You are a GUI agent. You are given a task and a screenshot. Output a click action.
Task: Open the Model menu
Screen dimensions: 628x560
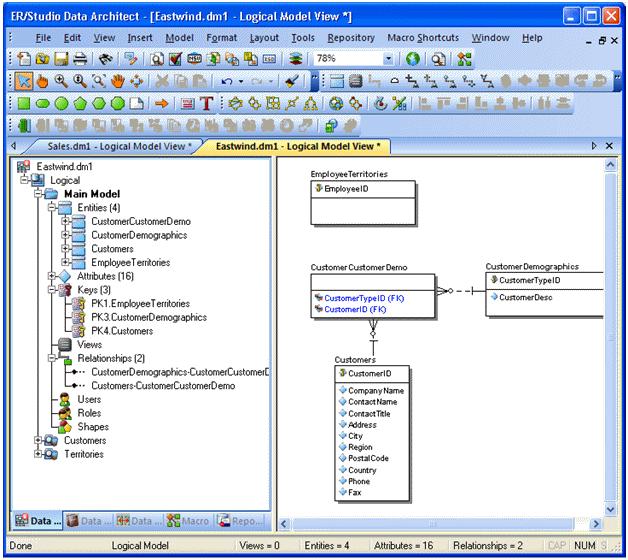179,38
